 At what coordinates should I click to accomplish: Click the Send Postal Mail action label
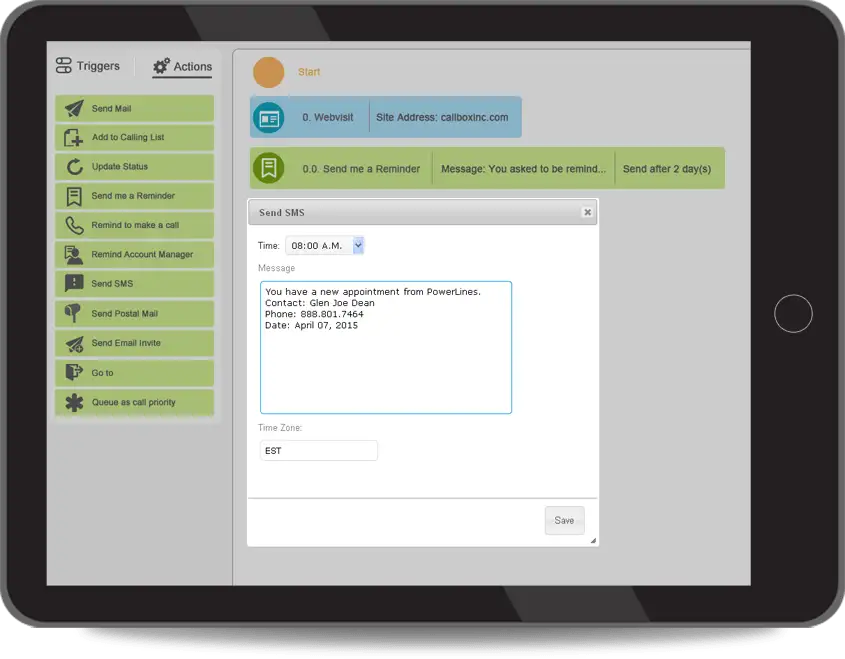(x=124, y=314)
